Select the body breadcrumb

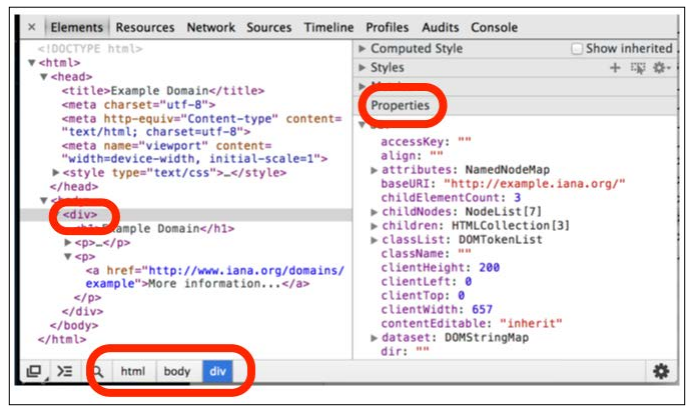177,371
